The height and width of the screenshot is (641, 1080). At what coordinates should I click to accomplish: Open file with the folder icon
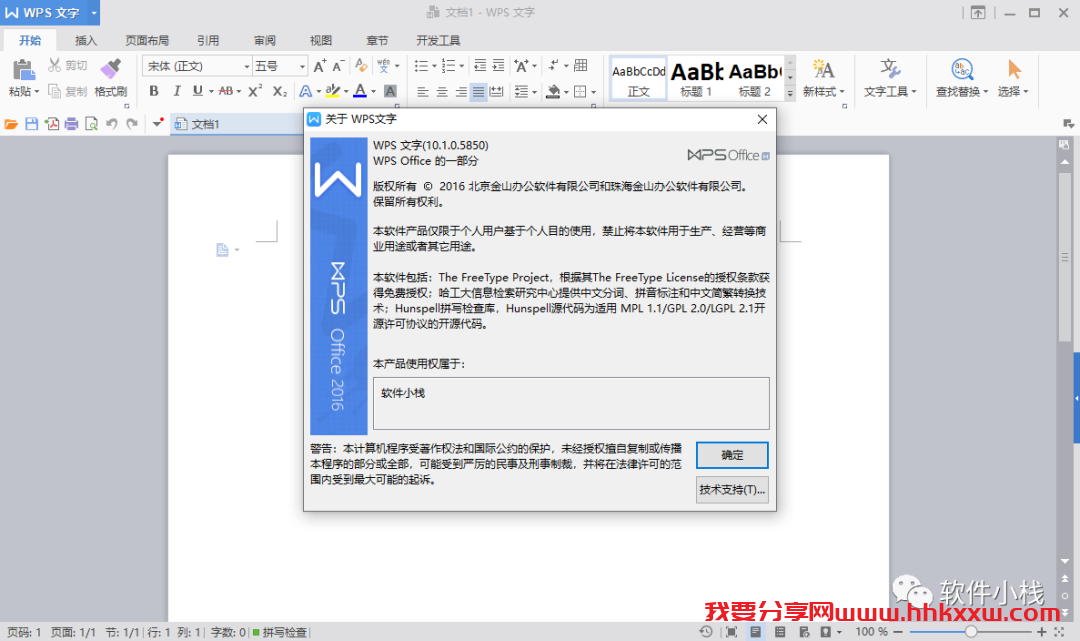coord(11,124)
